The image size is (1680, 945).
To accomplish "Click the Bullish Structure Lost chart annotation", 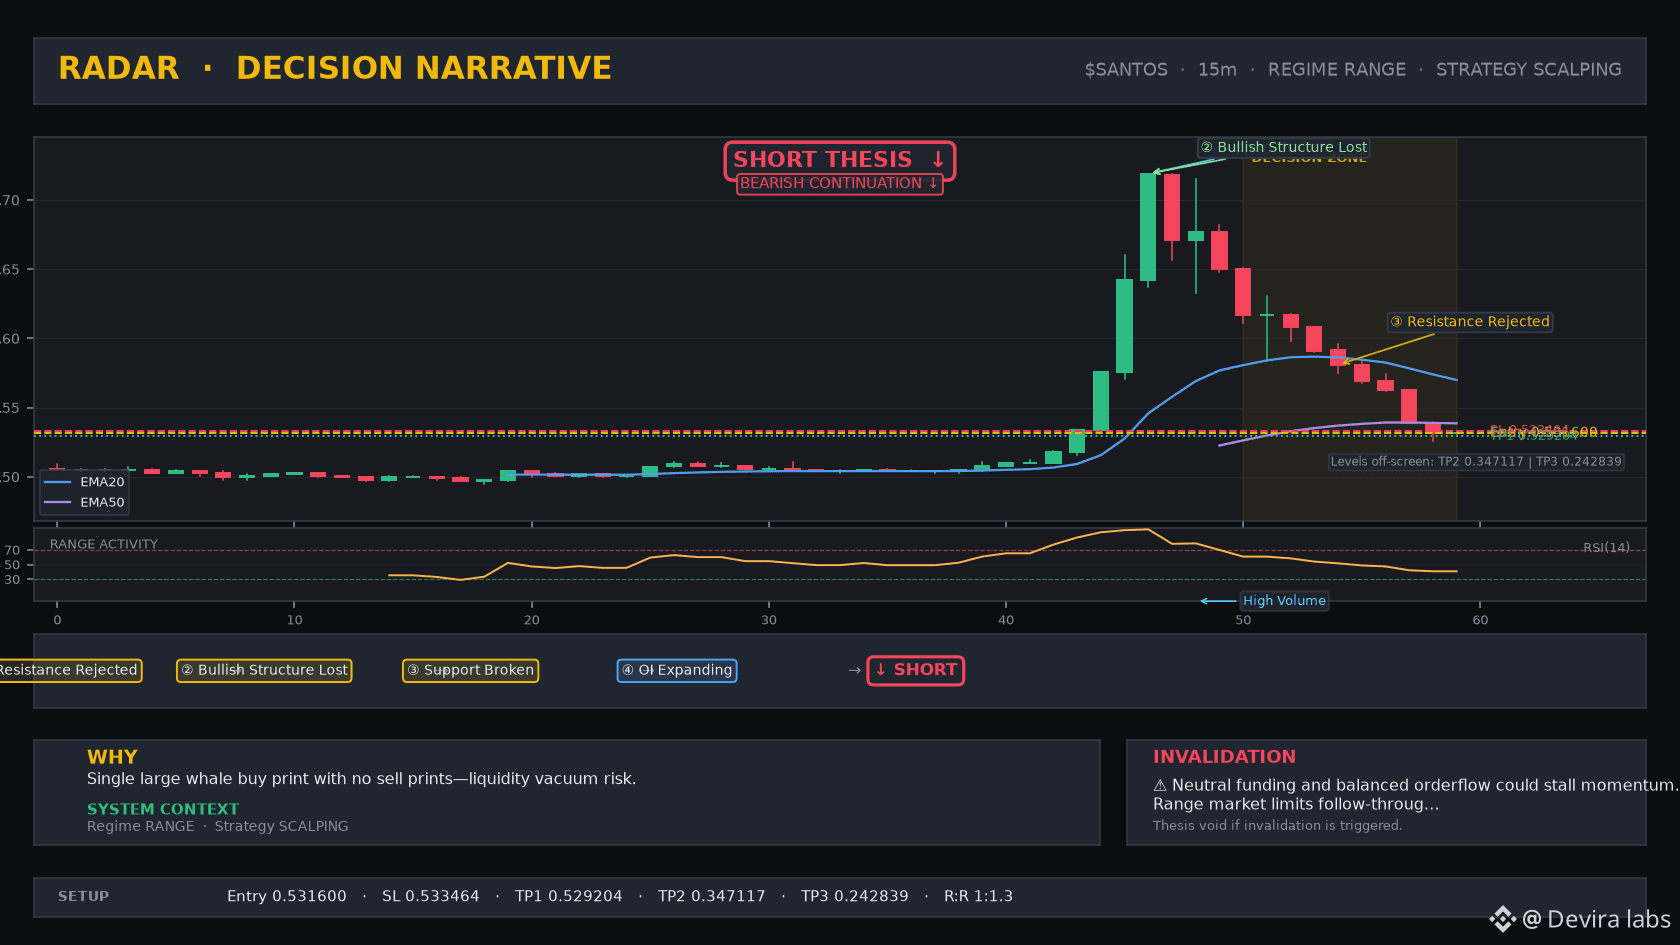I will click(x=1284, y=147).
